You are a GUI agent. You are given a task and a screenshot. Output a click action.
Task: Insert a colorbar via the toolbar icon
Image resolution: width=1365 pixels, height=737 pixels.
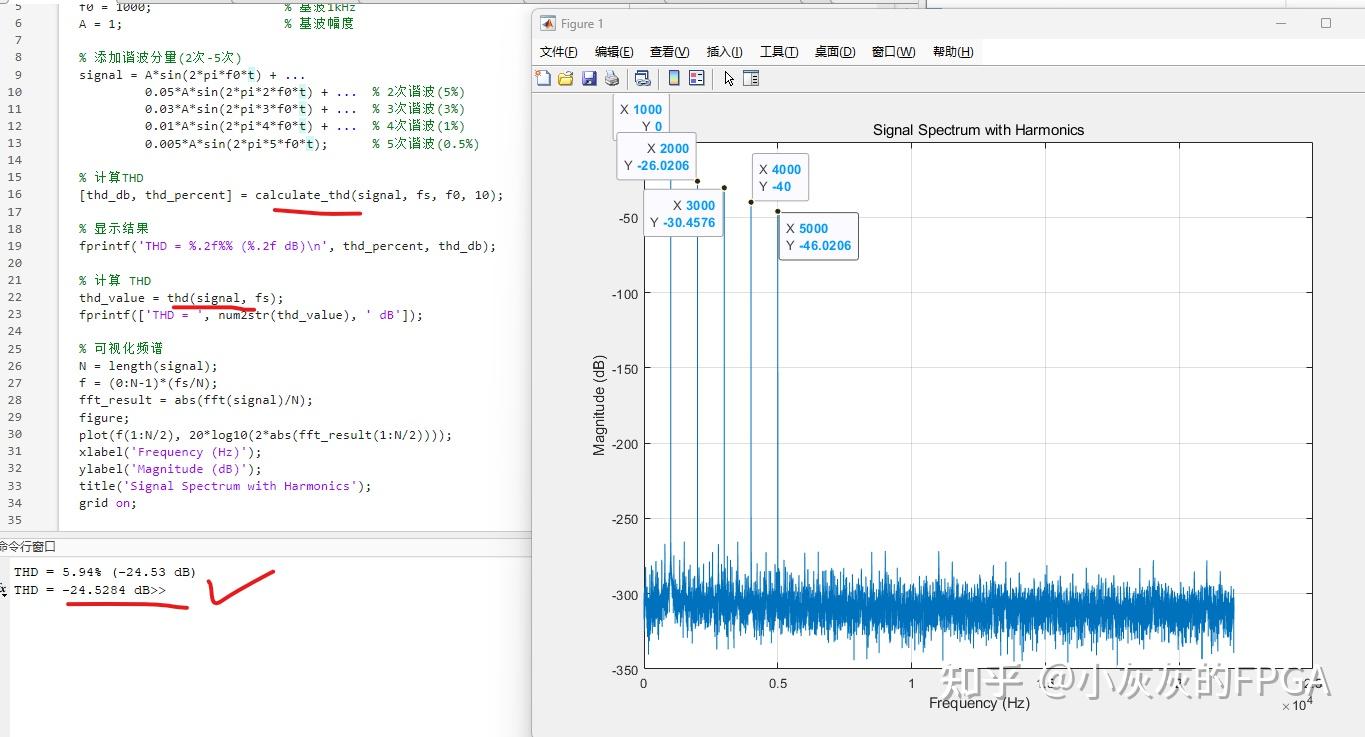(x=674, y=78)
